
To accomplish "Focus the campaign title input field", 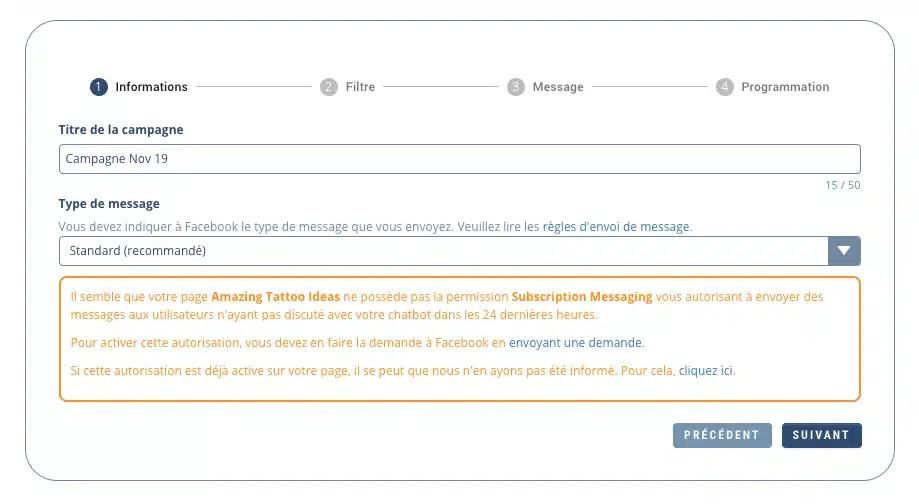I will 459,159.
